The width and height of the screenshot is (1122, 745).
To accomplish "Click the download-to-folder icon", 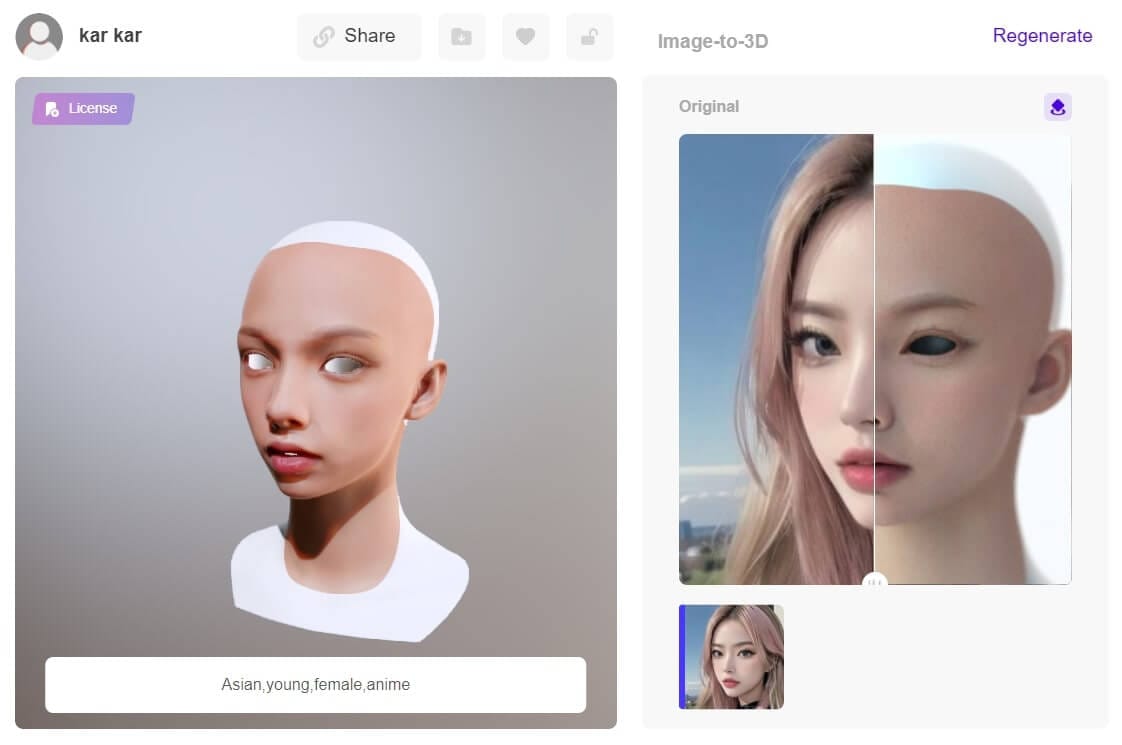I will tap(461, 37).
